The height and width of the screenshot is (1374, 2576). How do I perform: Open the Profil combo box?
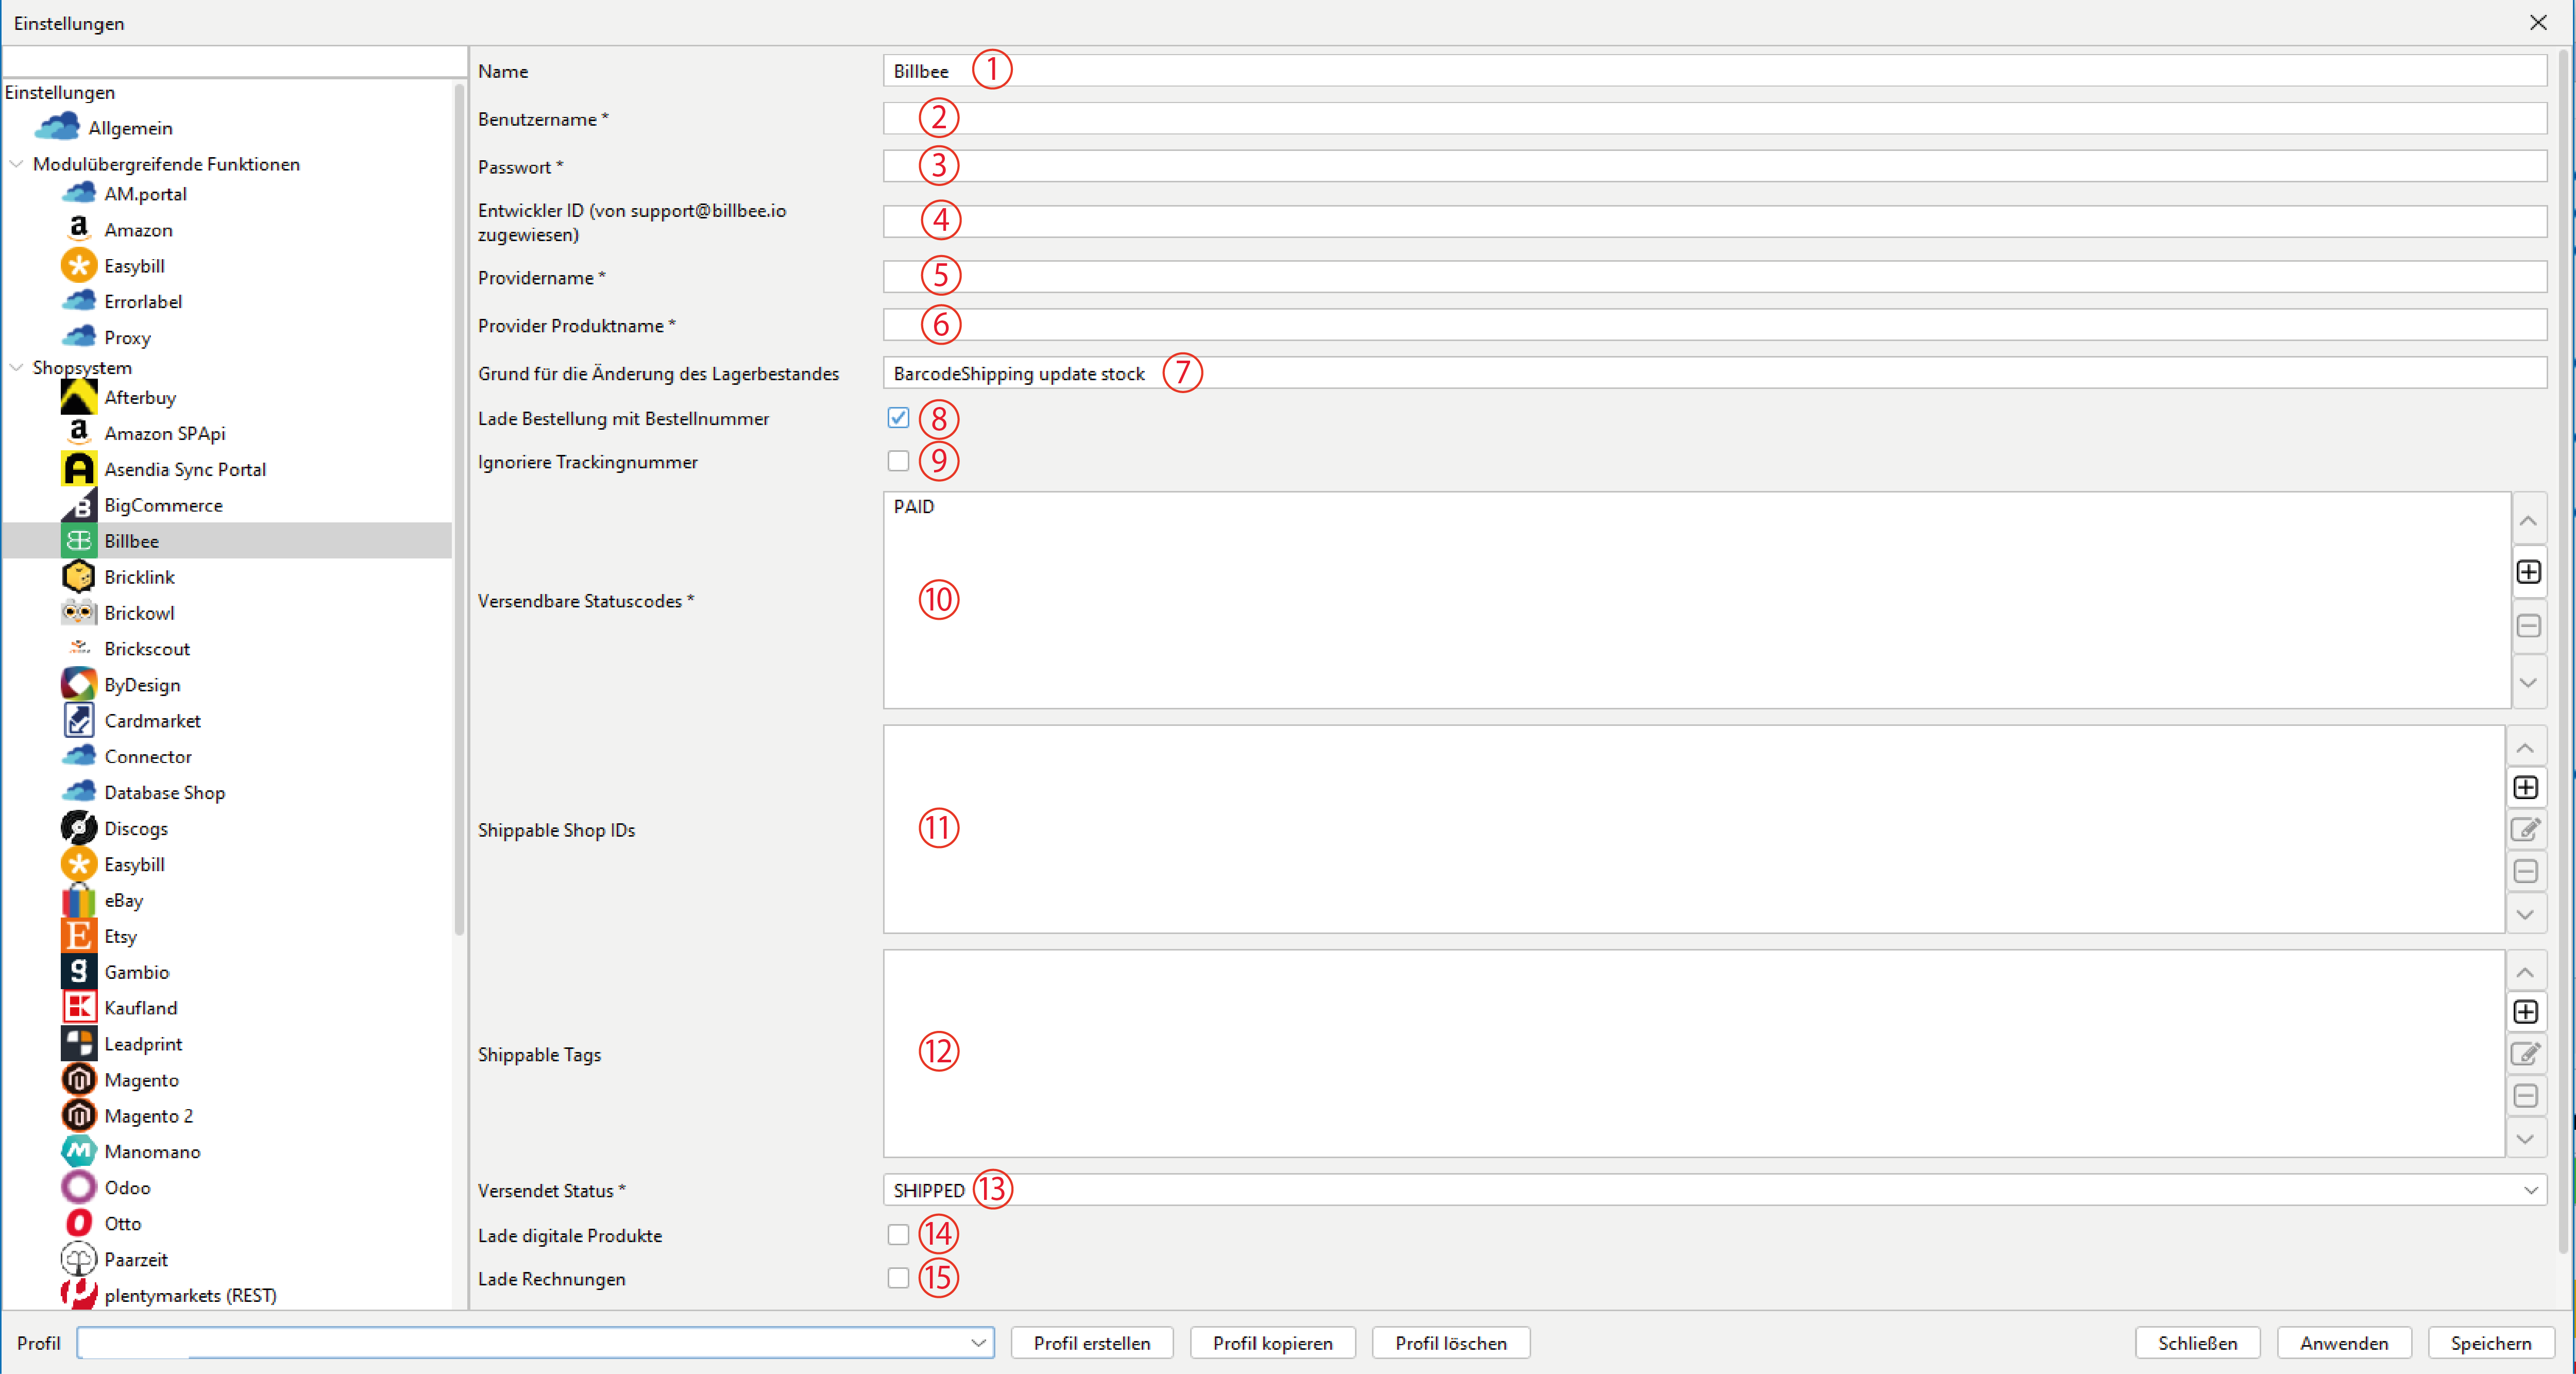[x=535, y=1343]
